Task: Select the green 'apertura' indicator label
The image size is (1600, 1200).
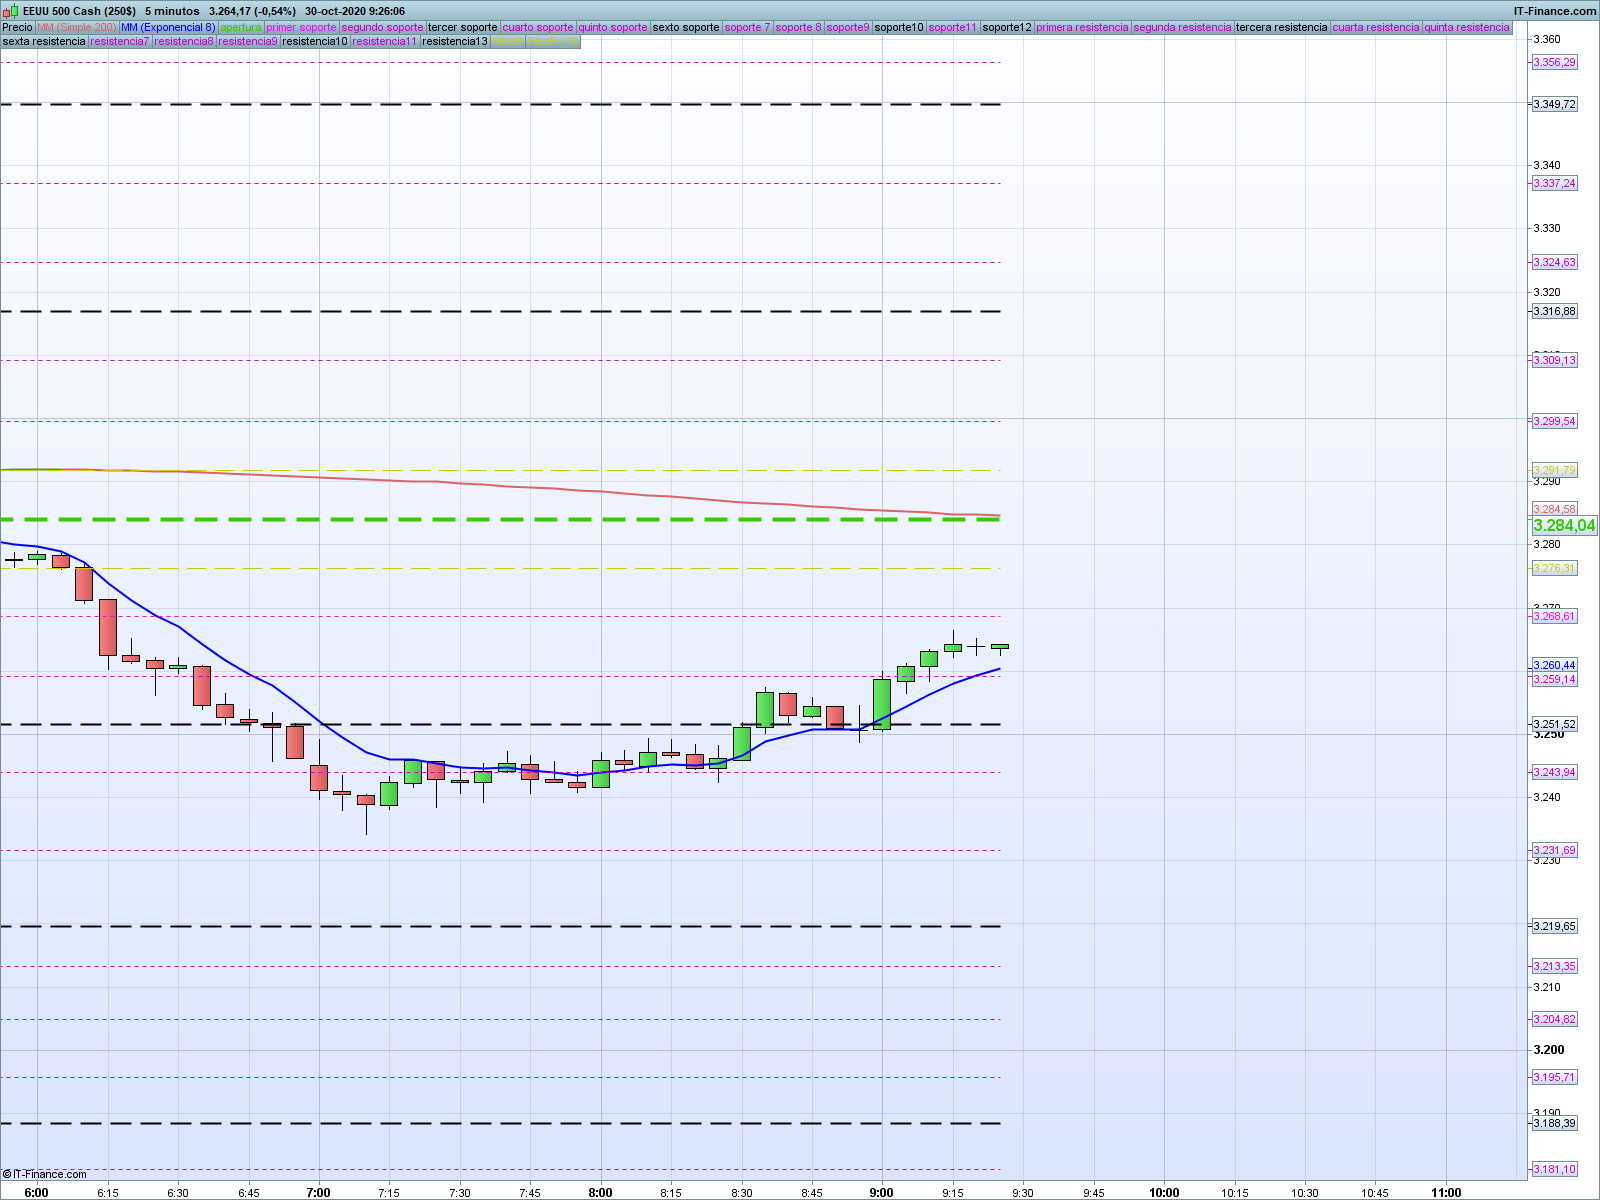Action: pyautogui.click(x=241, y=27)
